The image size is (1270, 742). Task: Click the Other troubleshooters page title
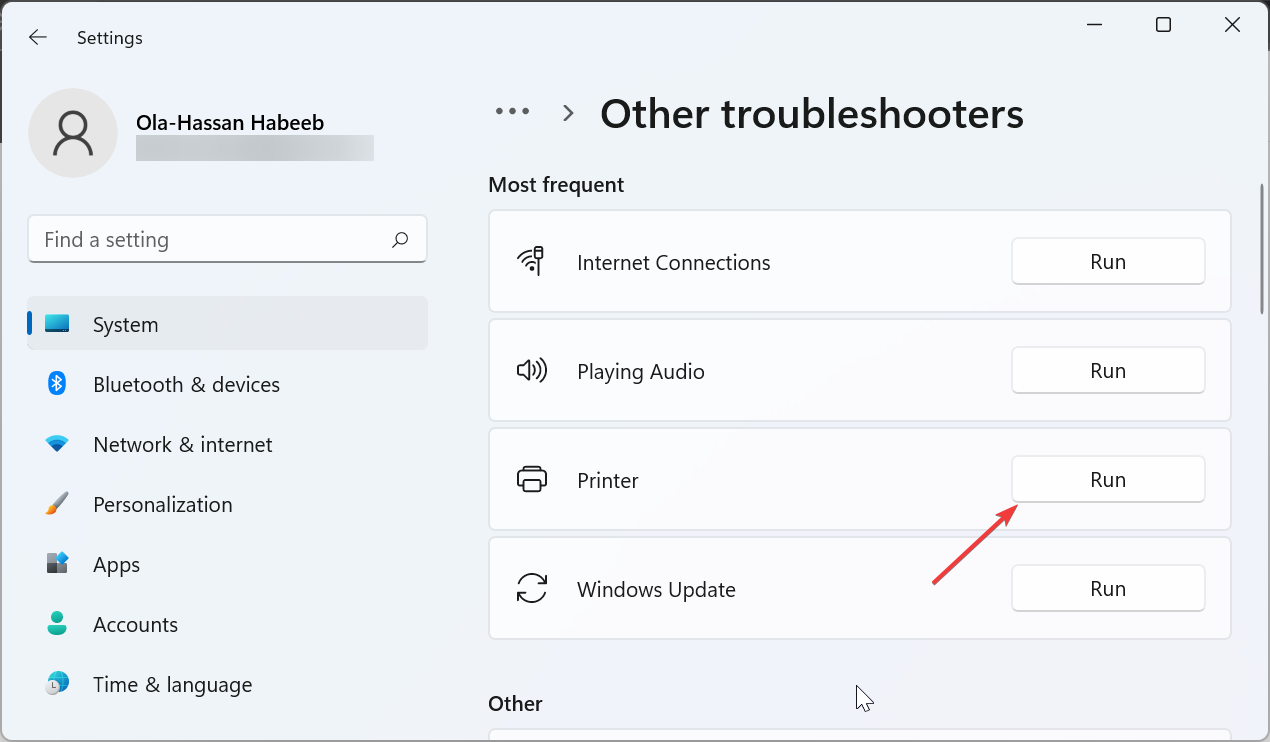coord(812,113)
